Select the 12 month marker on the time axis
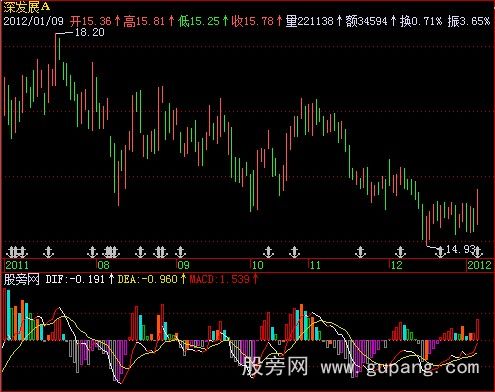The image size is (495, 392). tap(397, 265)
